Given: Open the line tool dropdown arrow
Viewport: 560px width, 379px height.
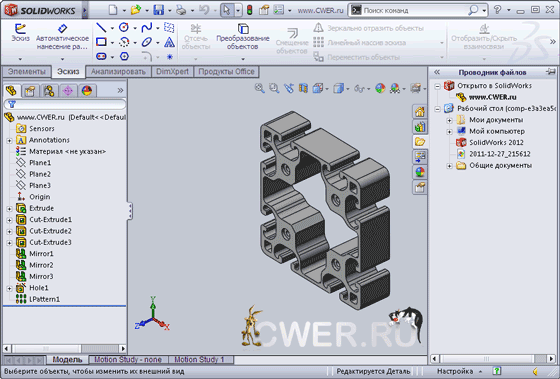Looking at the screenshot, I should pos(112,28).
